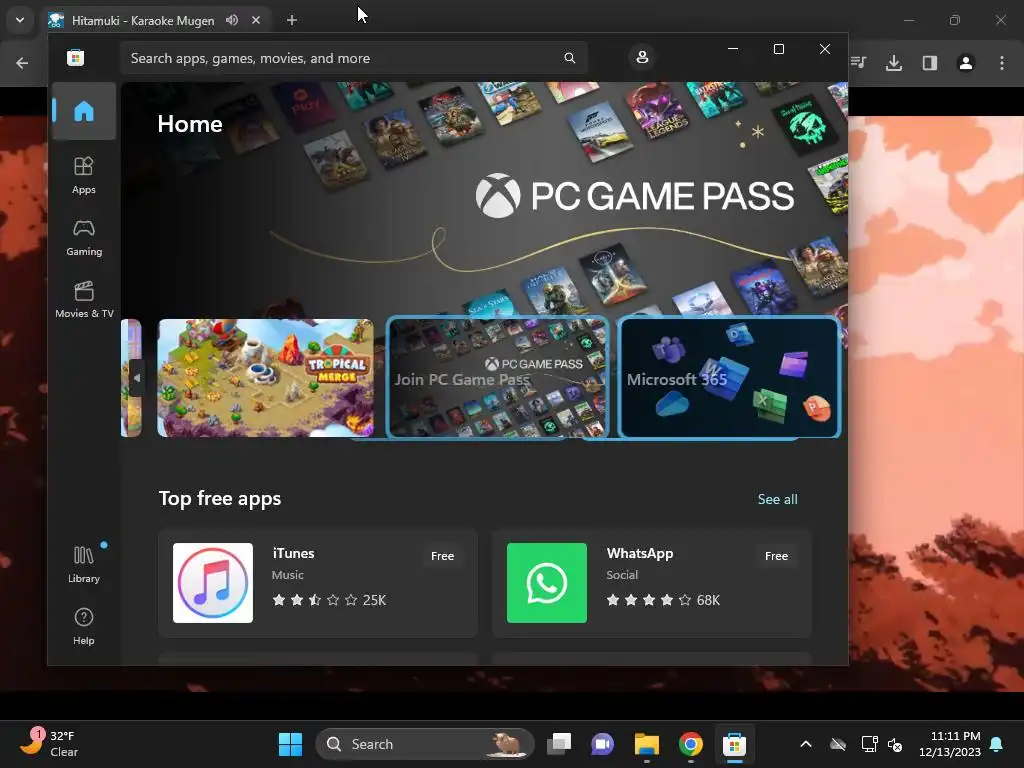Image resolution: width=1024 pixels, height=768 pixels.
Task: Go to the Gaming section
Action: point(84,238)
